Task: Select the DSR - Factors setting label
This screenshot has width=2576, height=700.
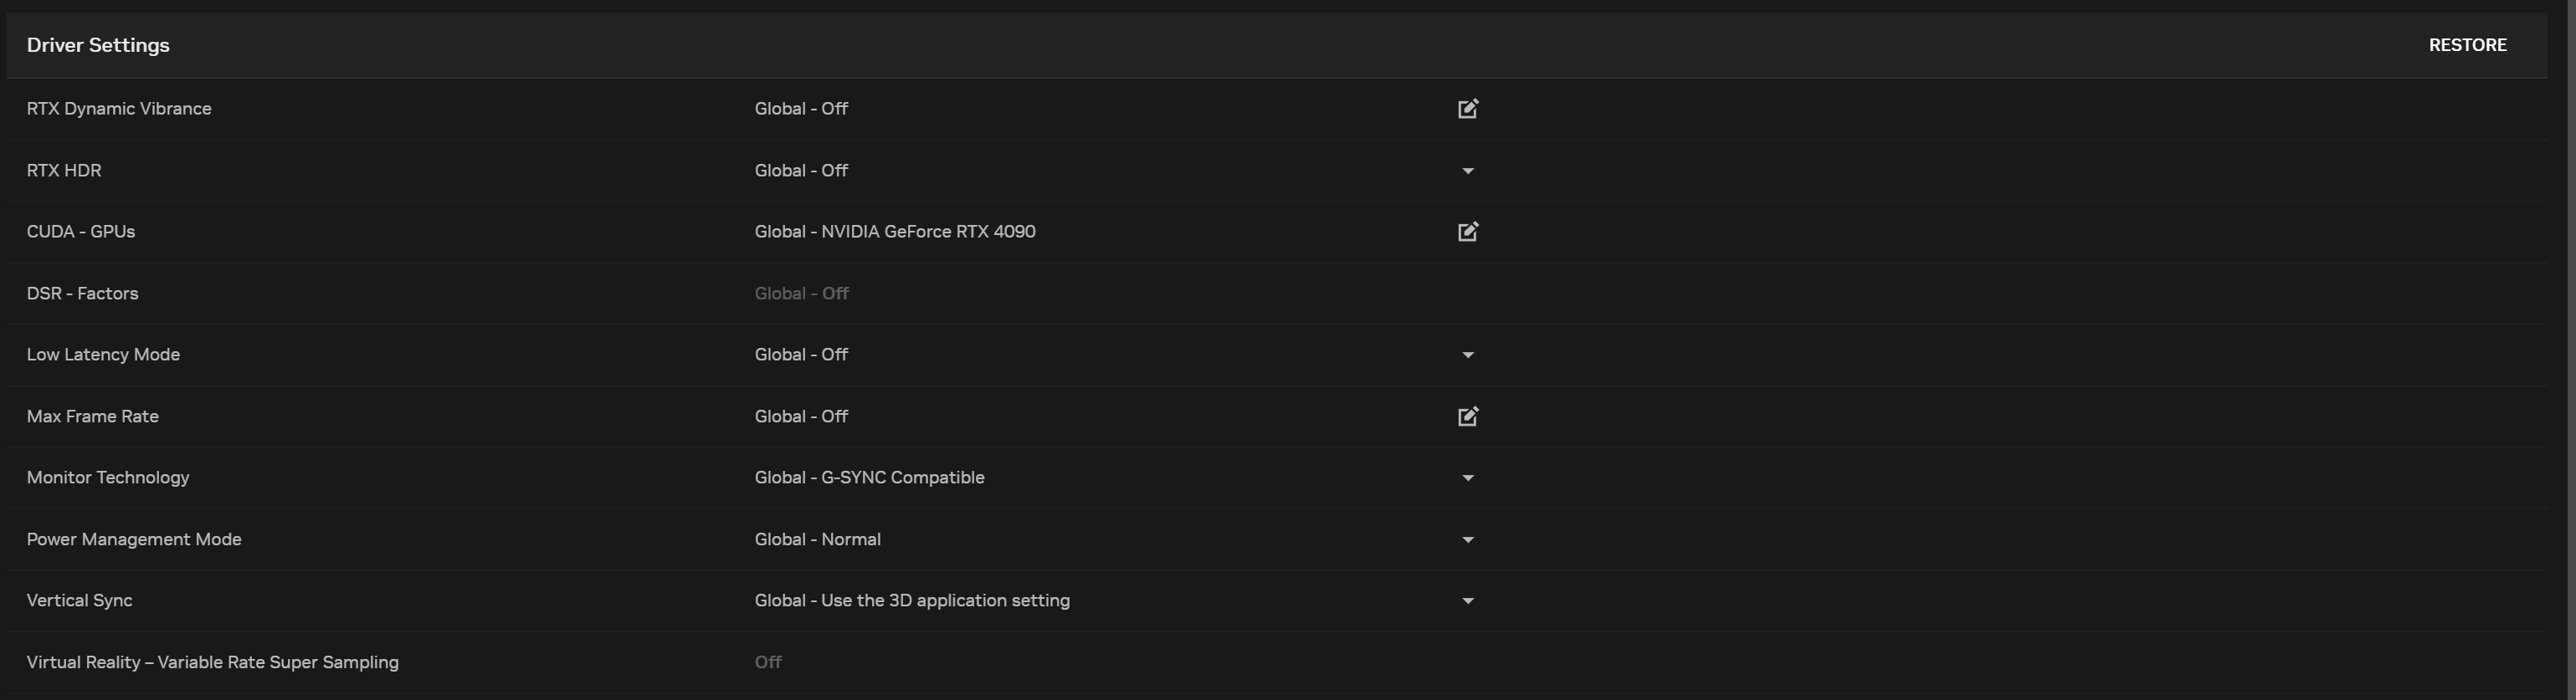Action: [x=82, y=293]
